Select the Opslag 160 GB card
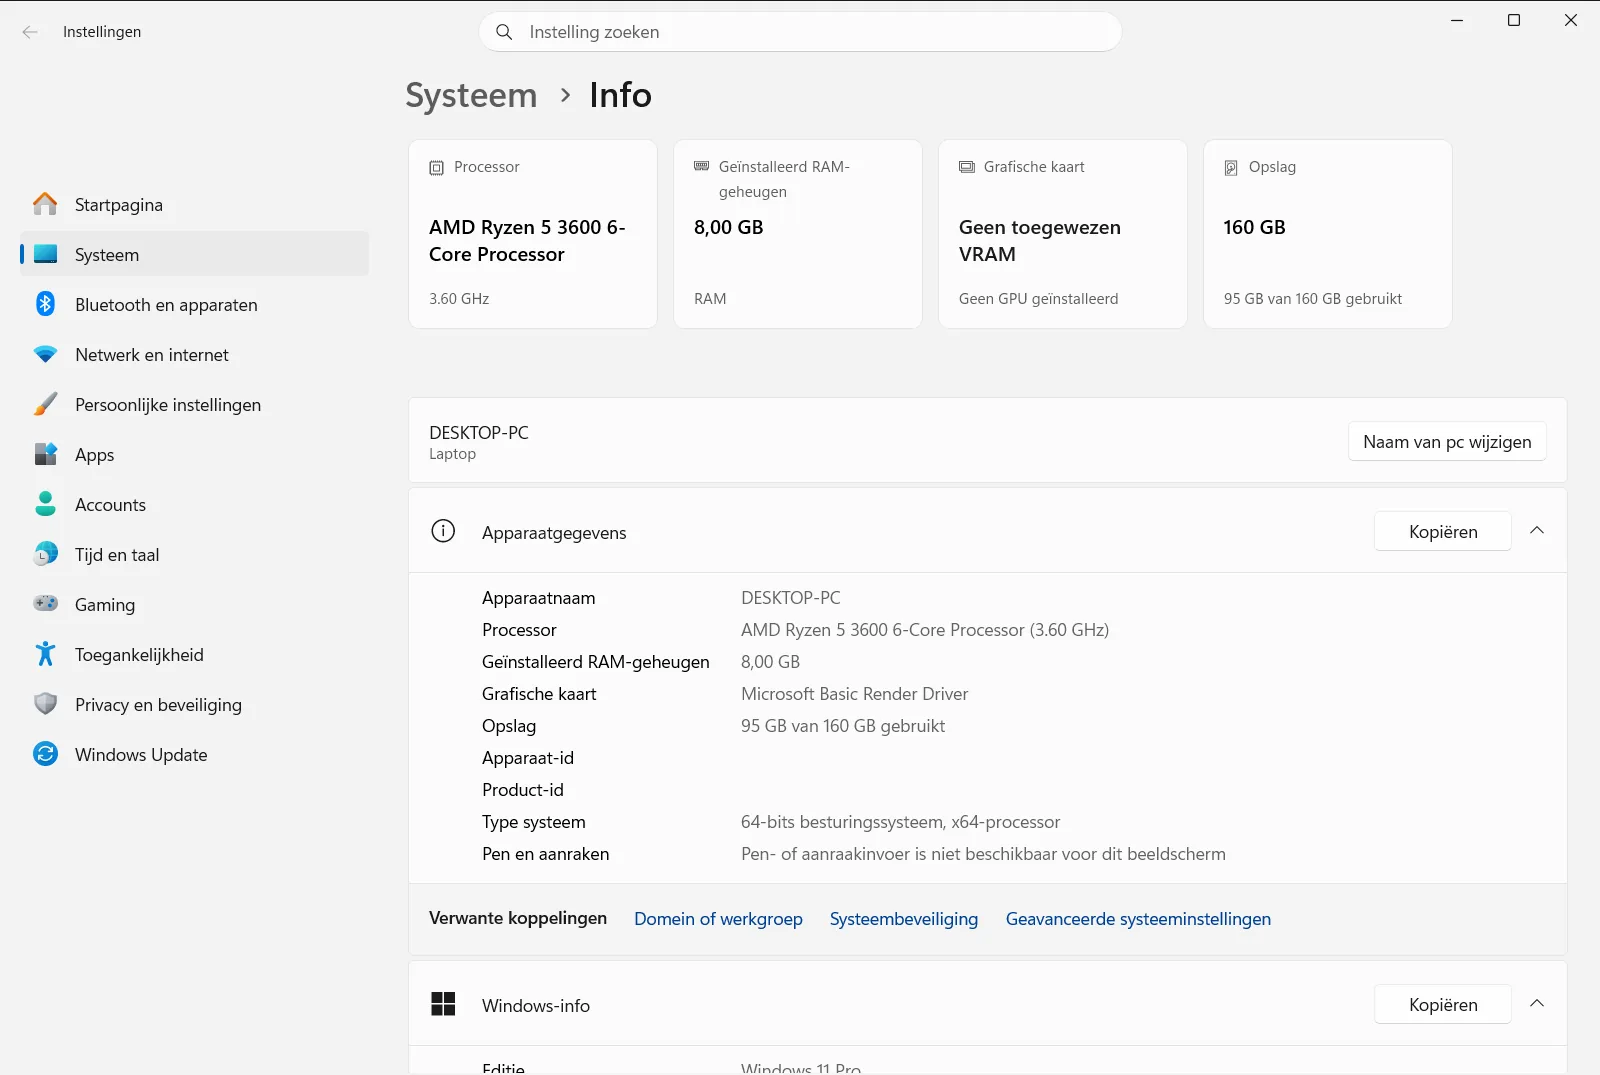This screenshot has height=1075, width=1600. (x=1328, y=234)
